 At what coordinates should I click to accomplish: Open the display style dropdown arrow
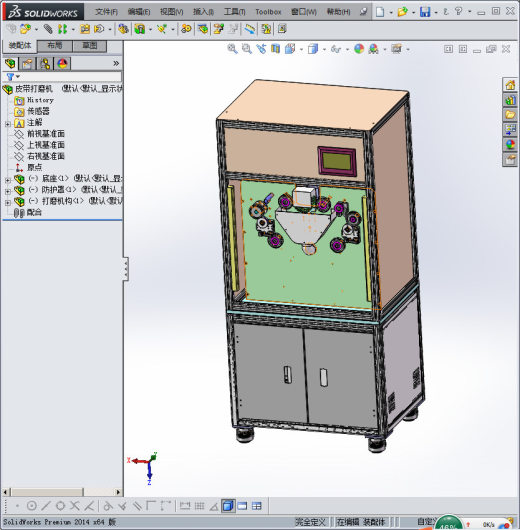point(324,49)
